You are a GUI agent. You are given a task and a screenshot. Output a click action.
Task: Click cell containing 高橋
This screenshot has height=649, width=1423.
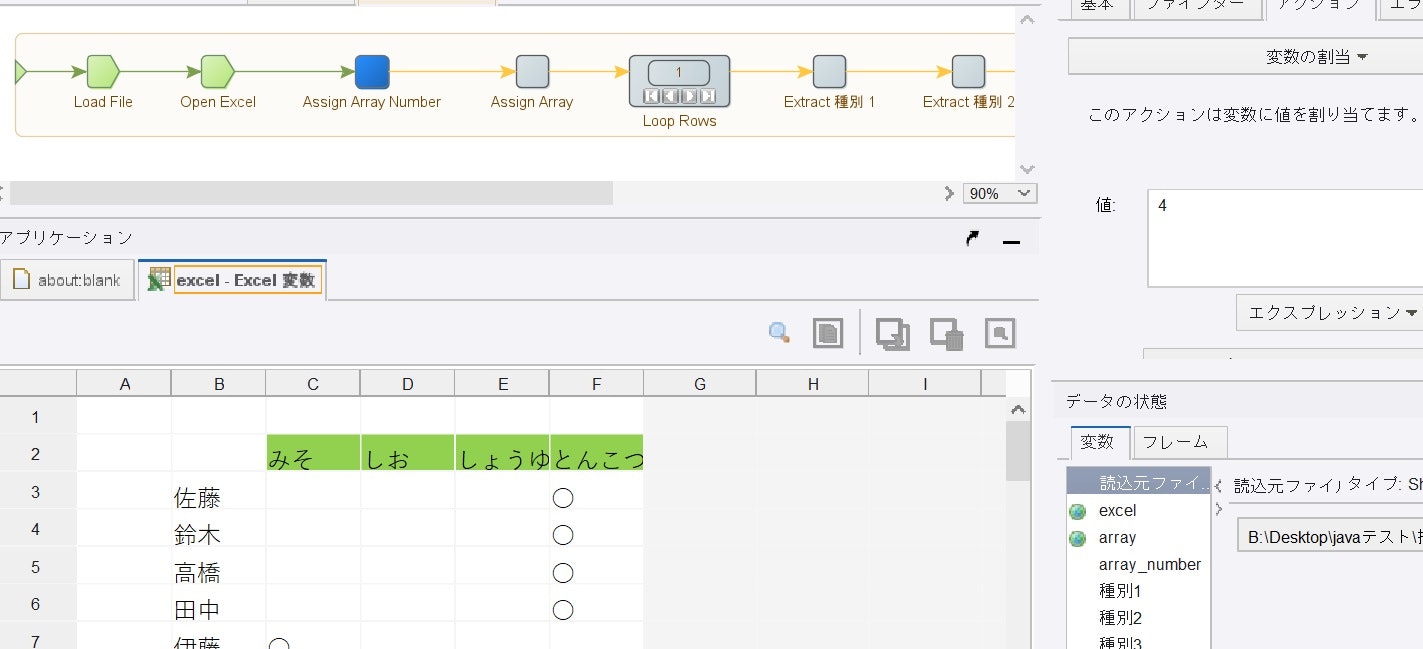point(219,566)
